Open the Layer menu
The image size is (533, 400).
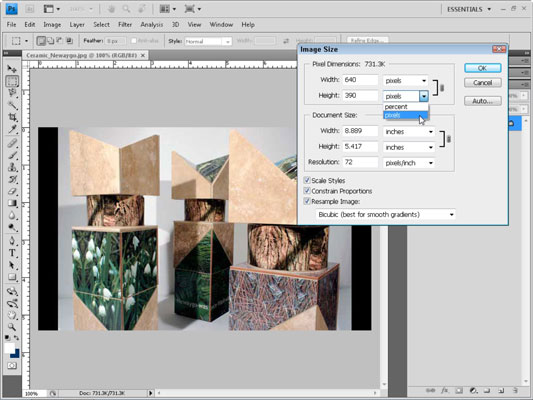(x=77, y=24)
